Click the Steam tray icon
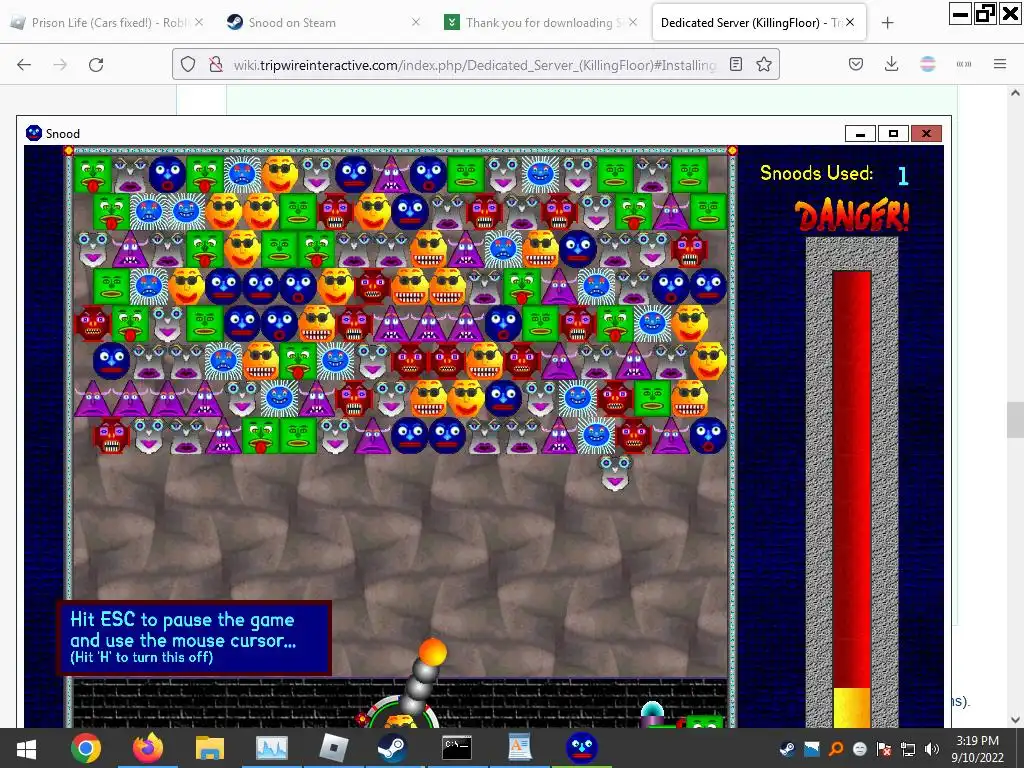This screenshot has width=1024, height=768. point(788,749)
